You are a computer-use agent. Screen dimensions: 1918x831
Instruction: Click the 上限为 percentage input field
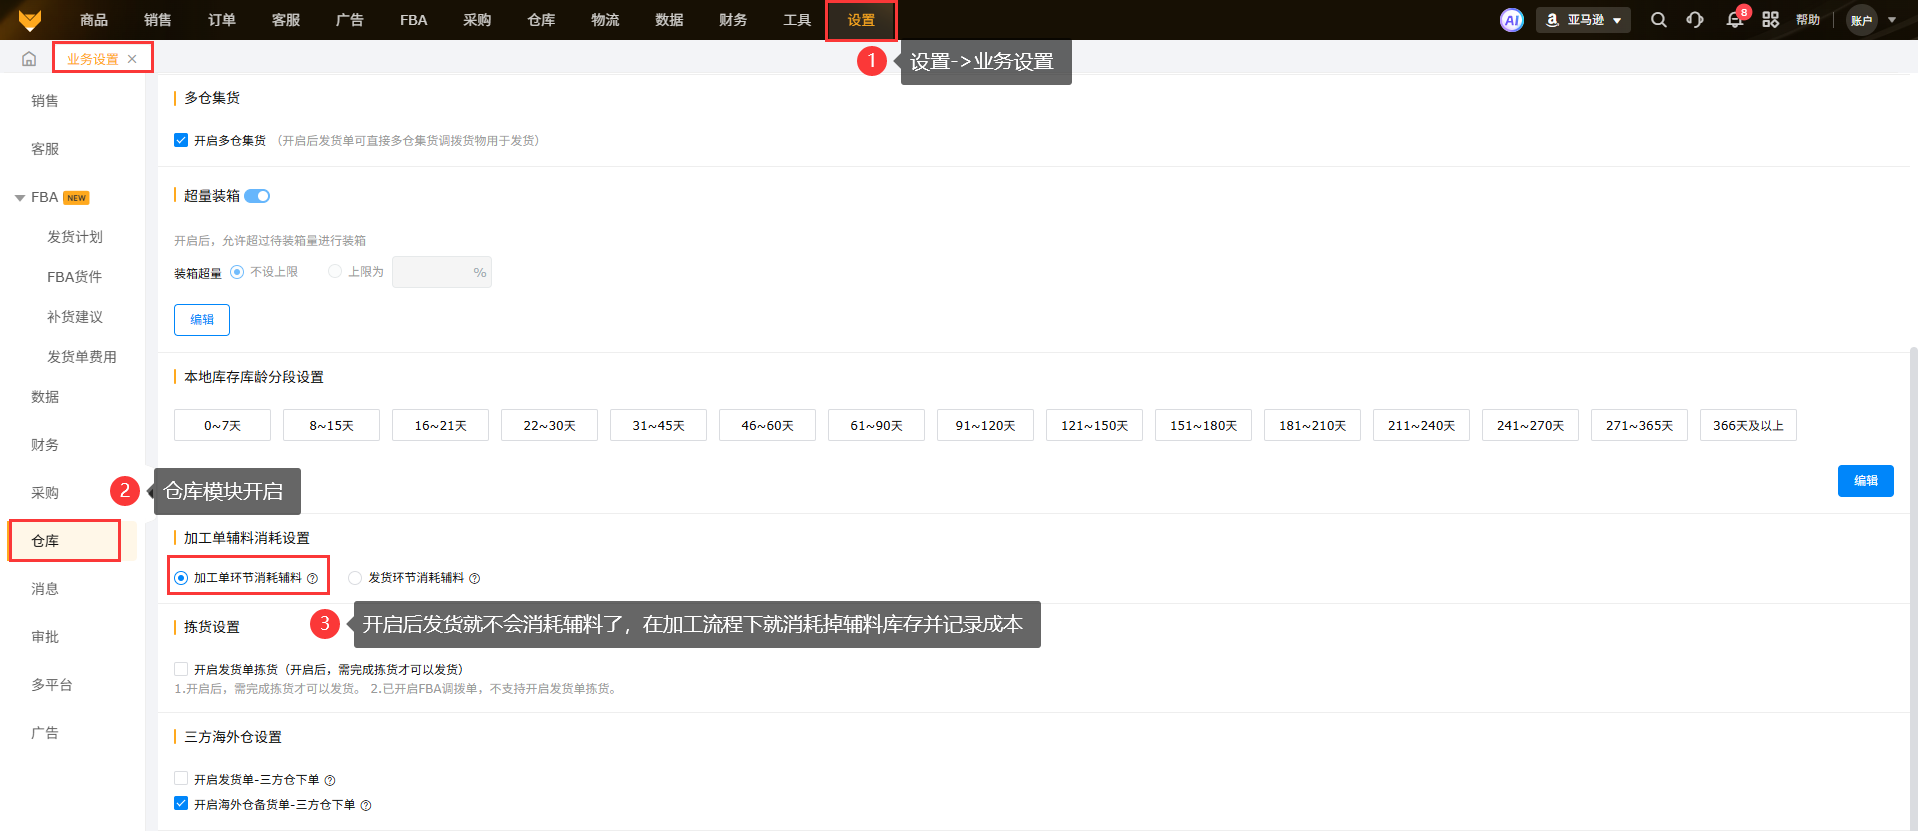coord(442,272)
